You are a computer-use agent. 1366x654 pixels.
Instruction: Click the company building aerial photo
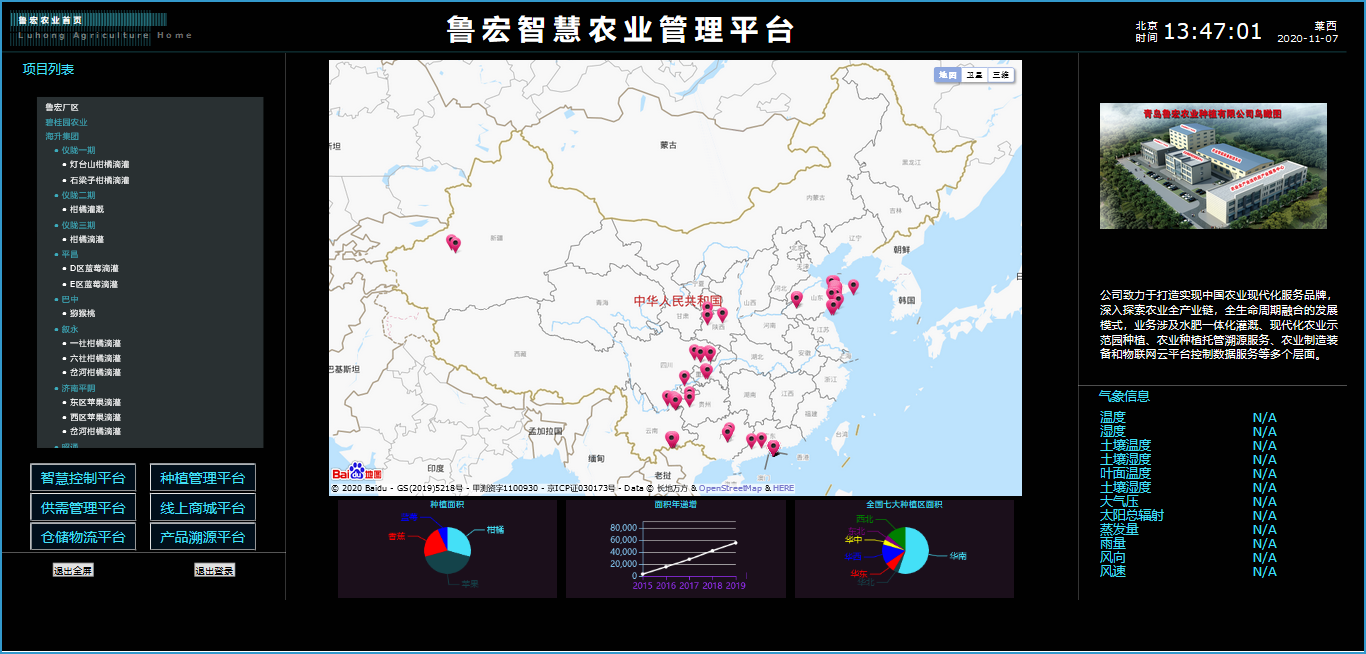point(1213,166)
